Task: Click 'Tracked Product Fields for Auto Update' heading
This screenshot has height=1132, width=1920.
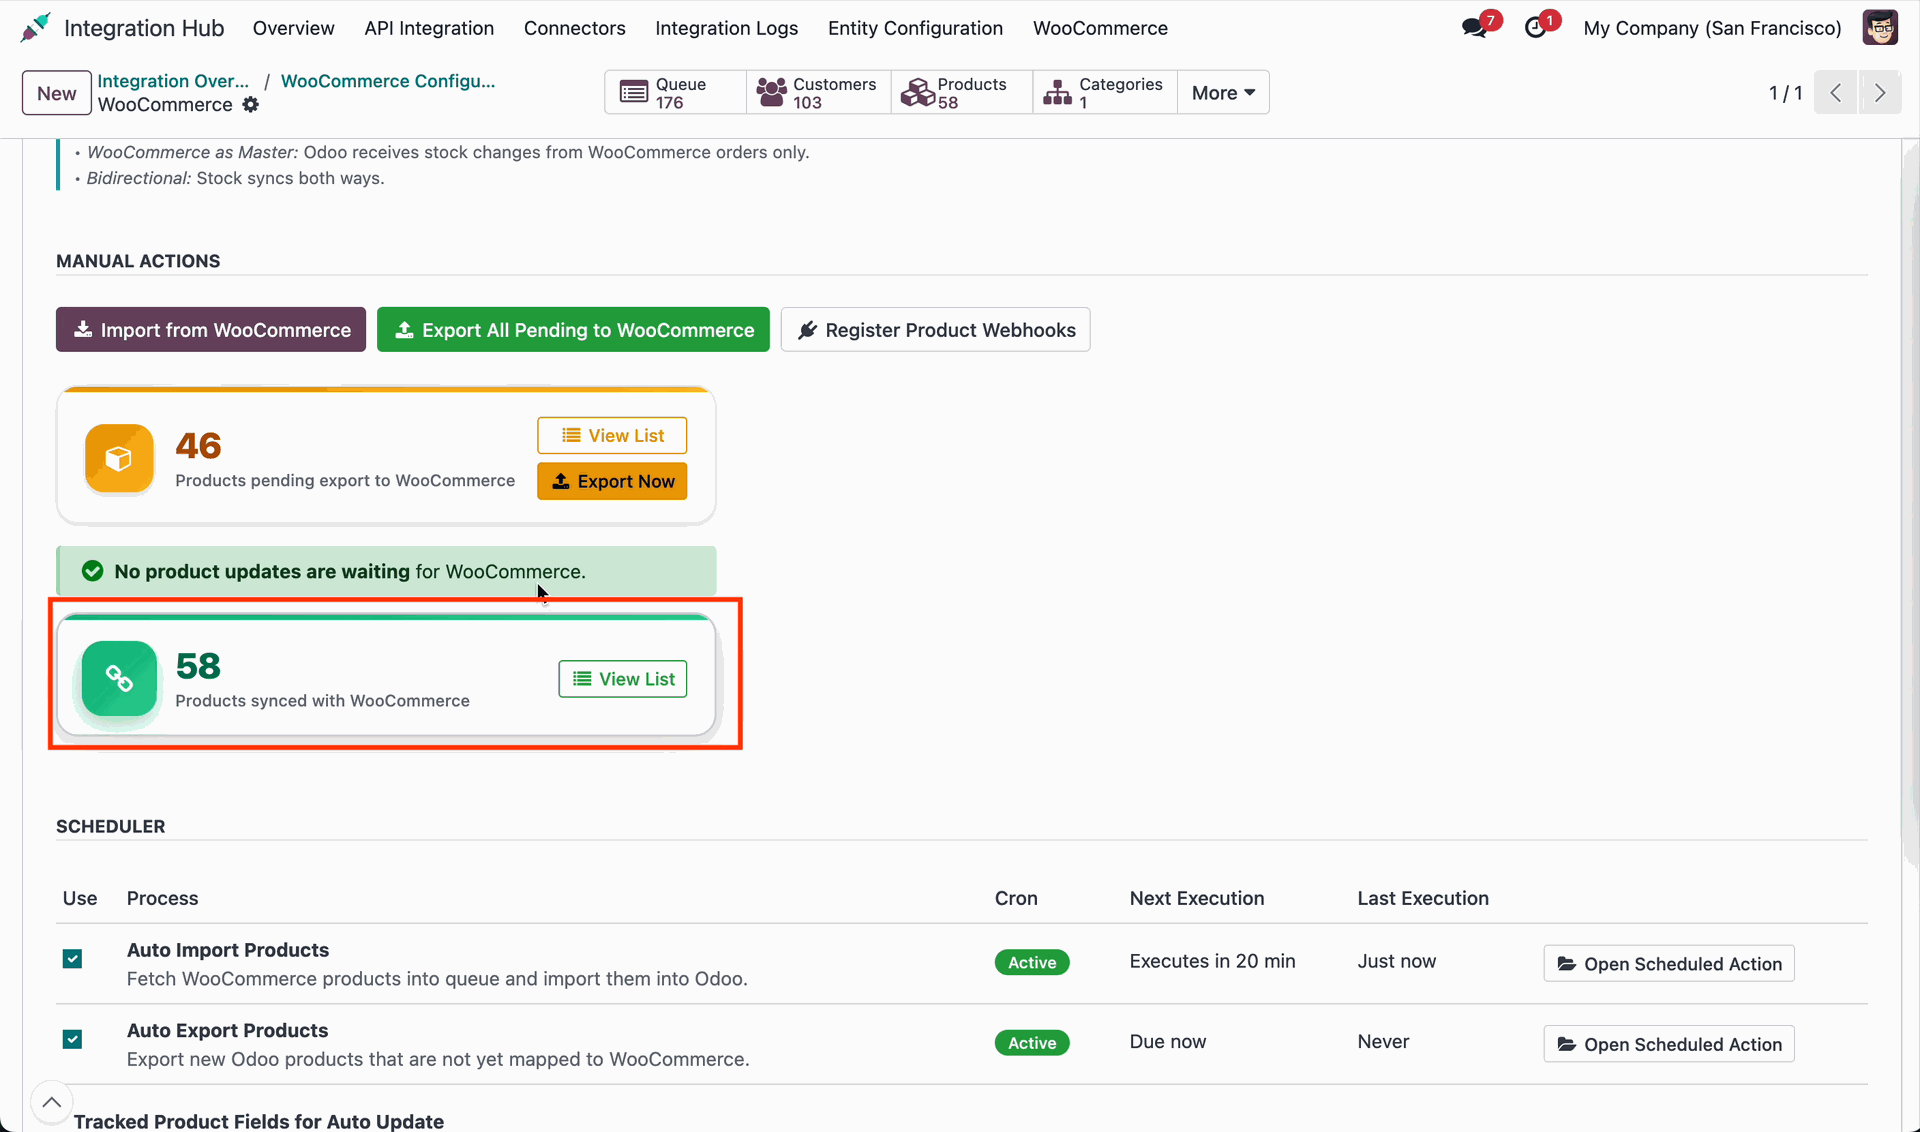Action: [x=258, y=1121]
